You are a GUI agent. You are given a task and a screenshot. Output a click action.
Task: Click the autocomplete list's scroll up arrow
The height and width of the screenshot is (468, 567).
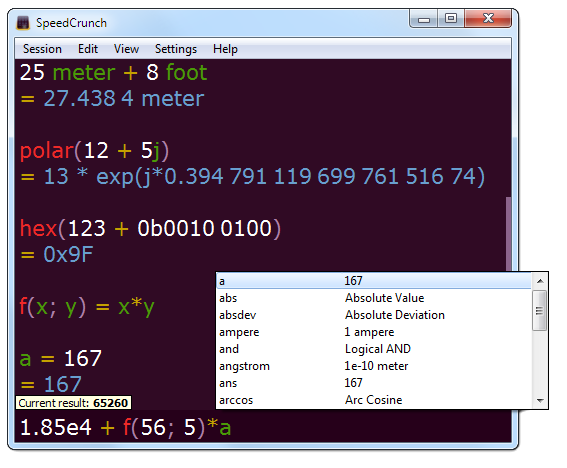point(540,281)
